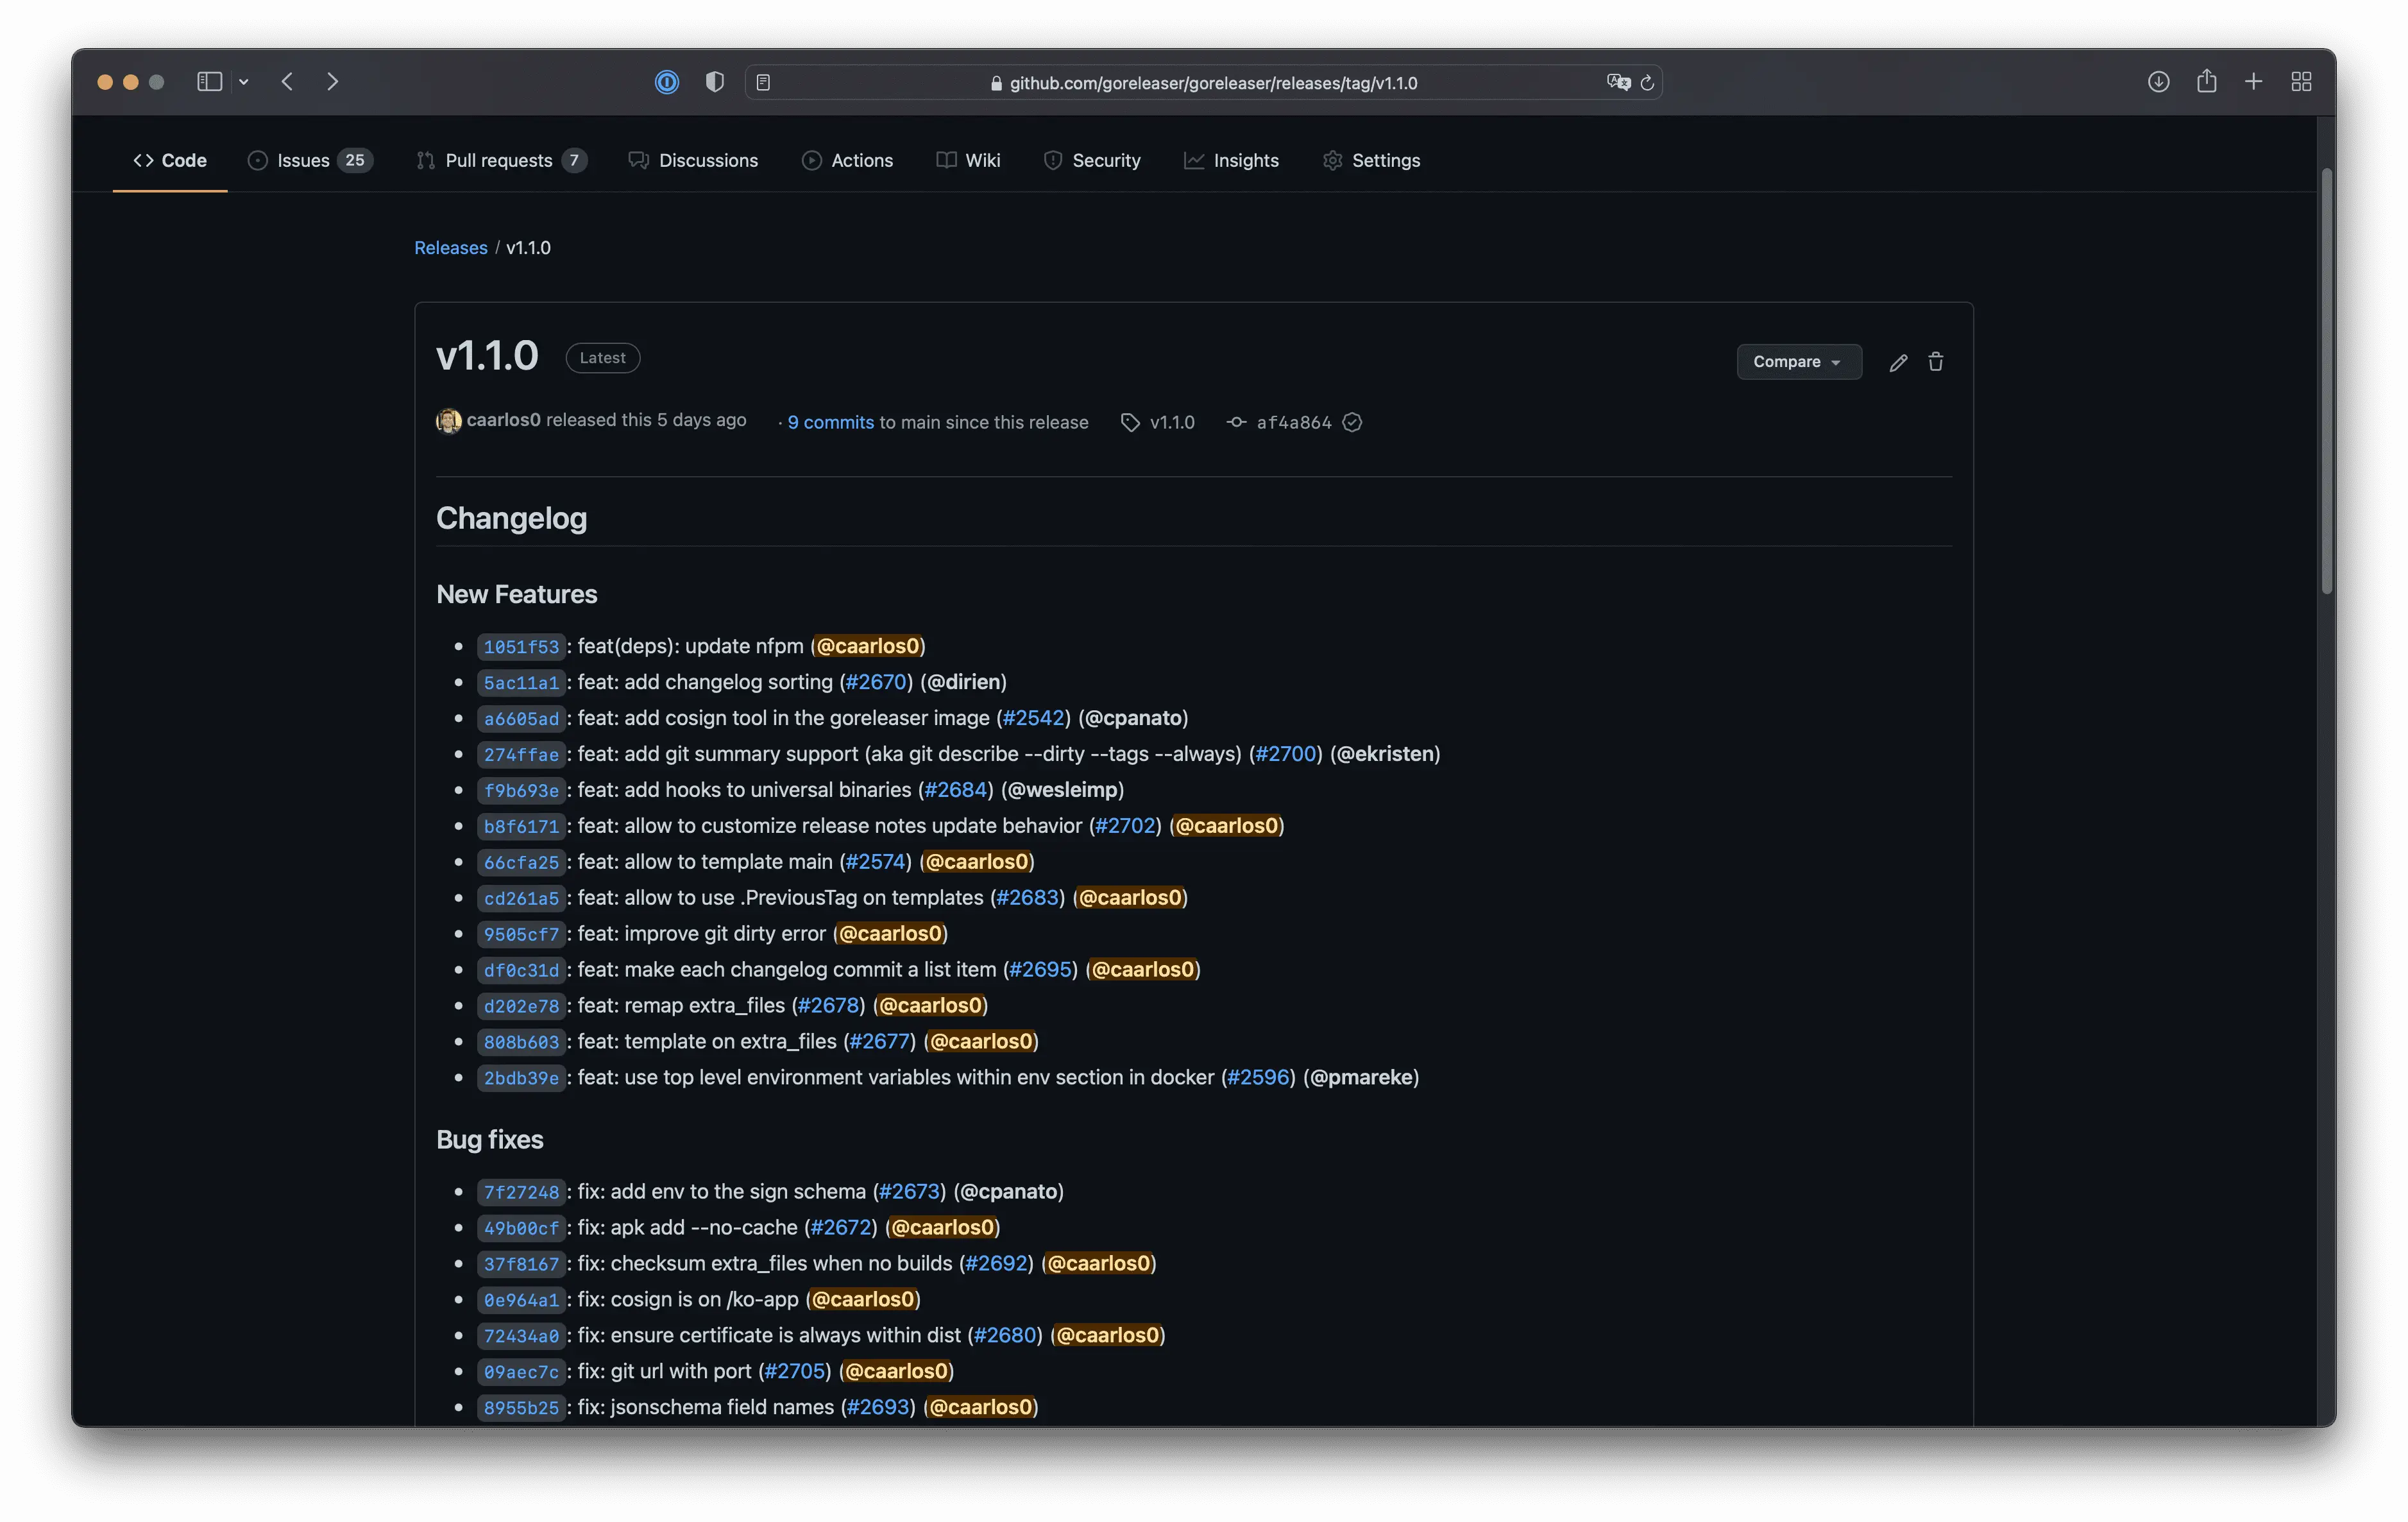Image resolution: width=2408 pixels, height=1522 pixels.
Task: Open pull request #2542 link
Action: [x=1033, y=718]
